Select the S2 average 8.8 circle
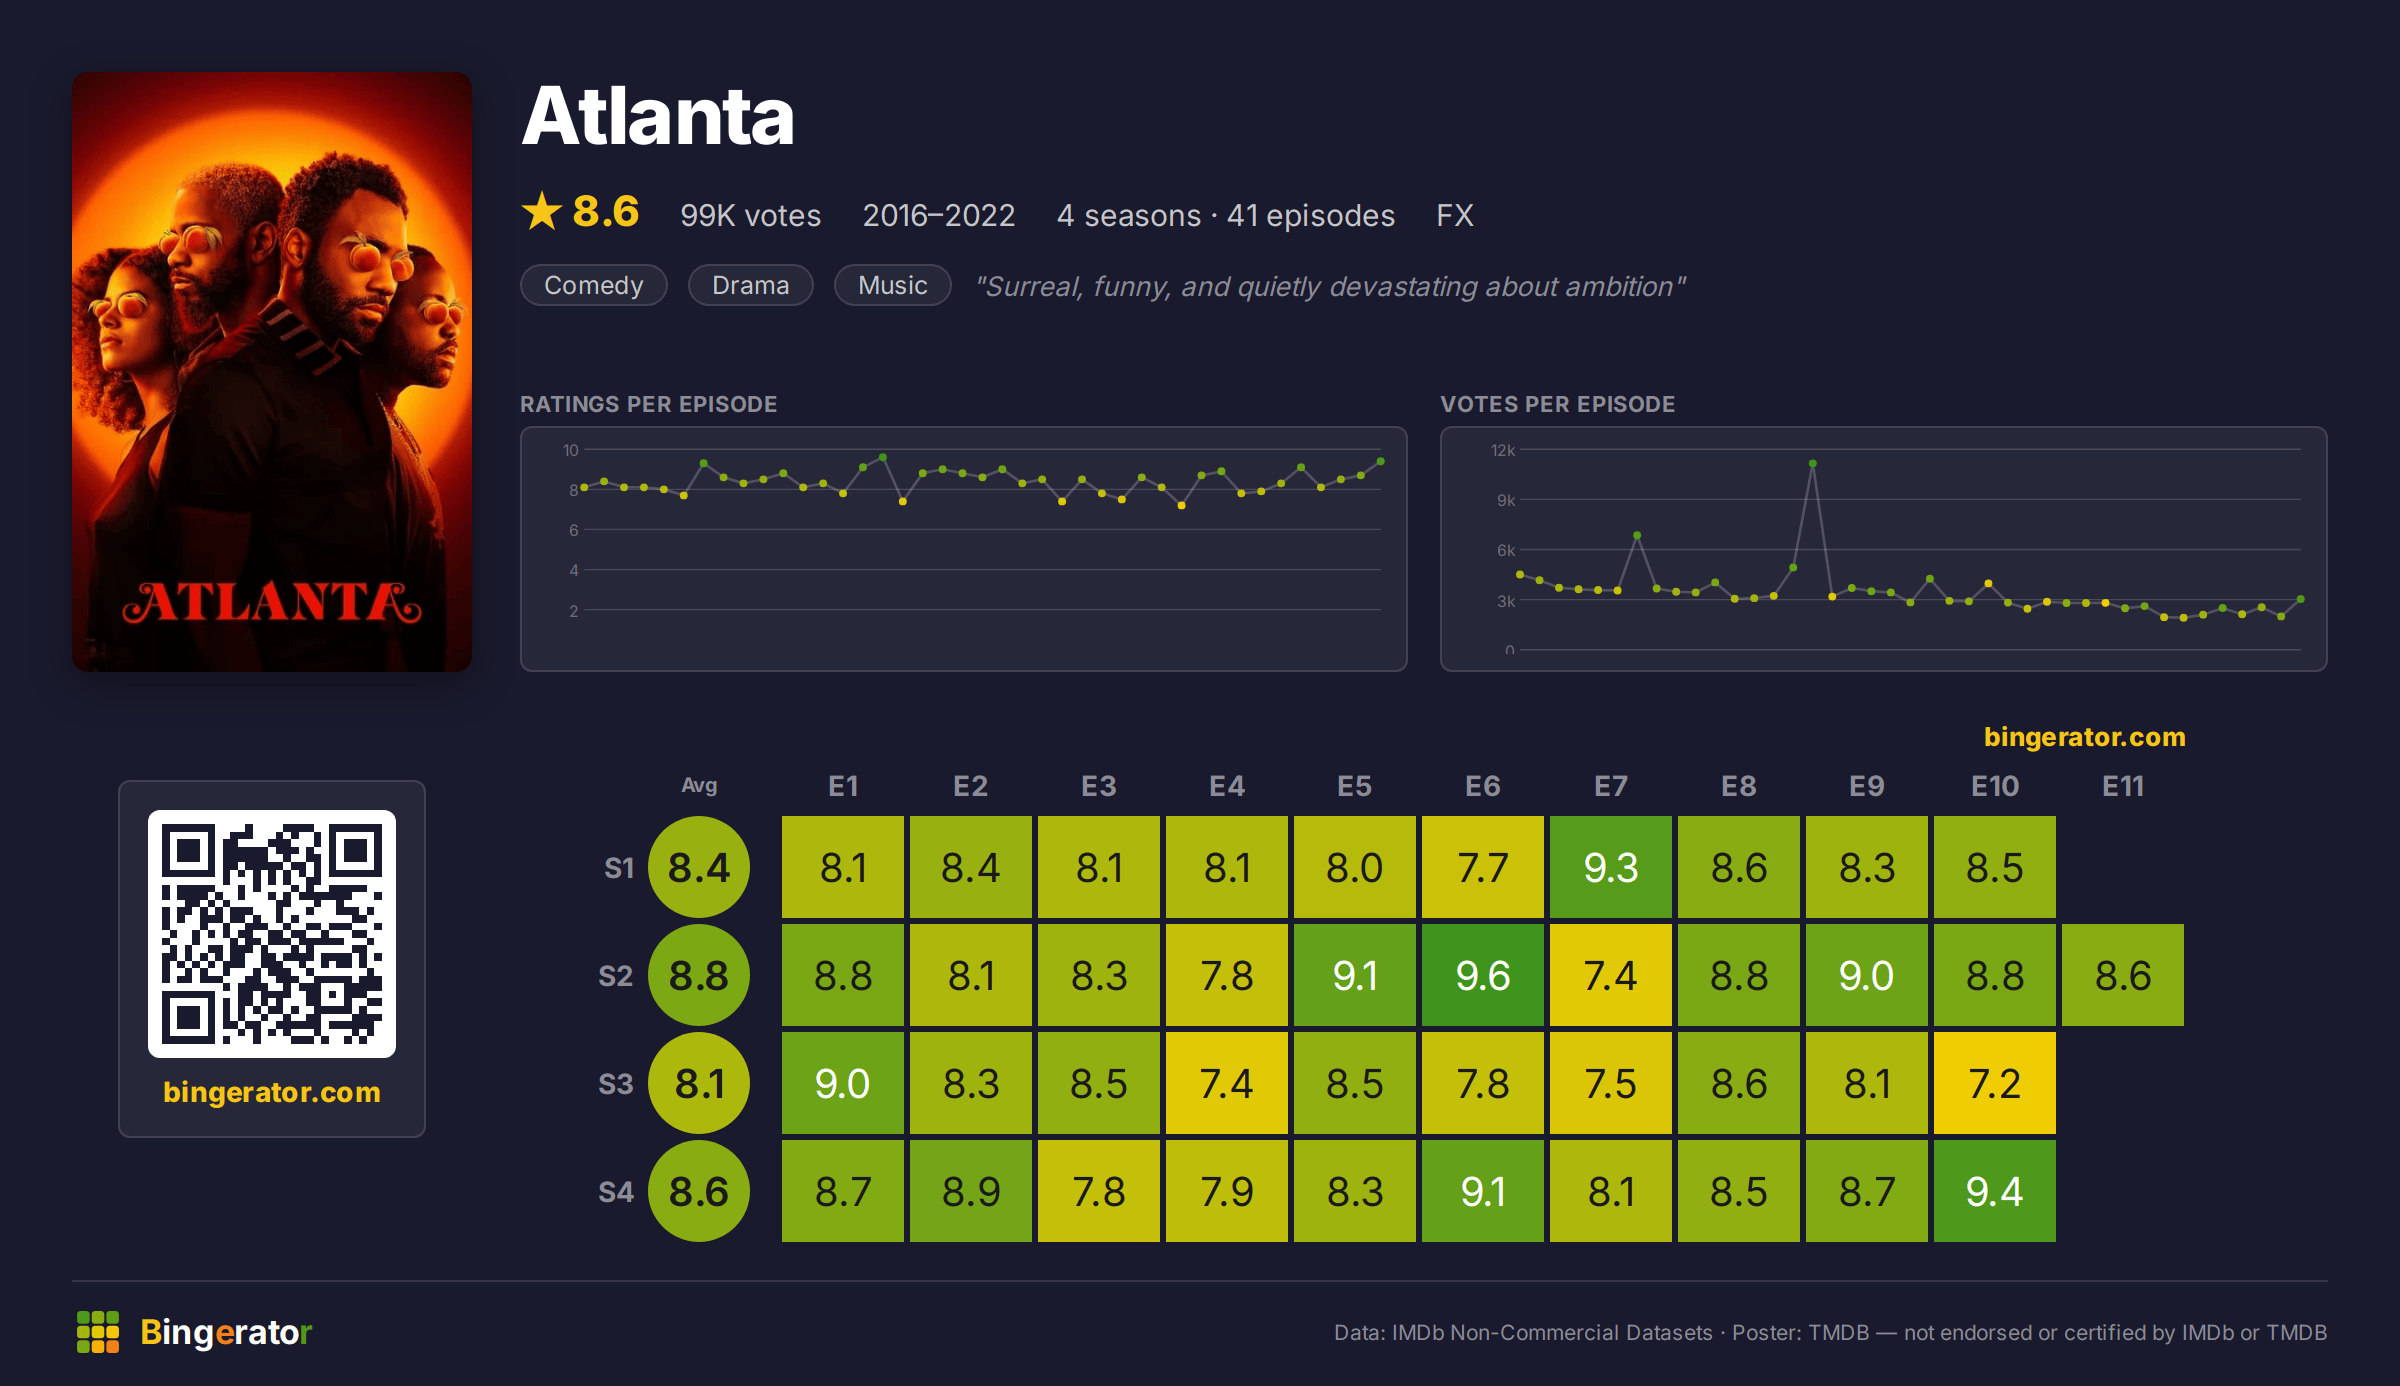Viewport: 2400px width, 1386px height. click(699, 975)
